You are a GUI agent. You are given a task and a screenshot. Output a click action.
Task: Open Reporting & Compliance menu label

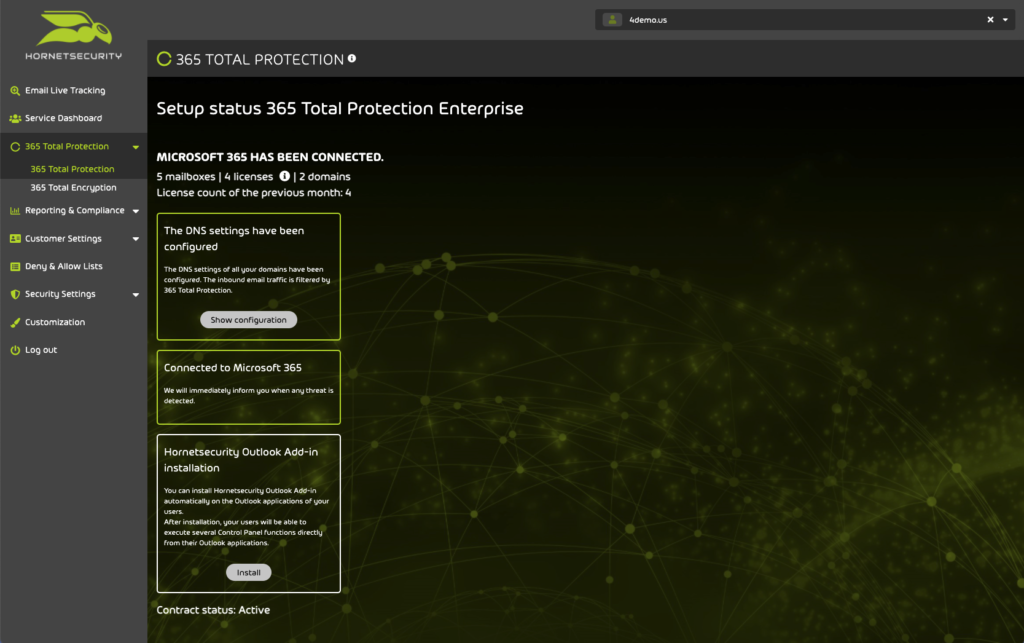pyautogui.click(x=74, y=211)
